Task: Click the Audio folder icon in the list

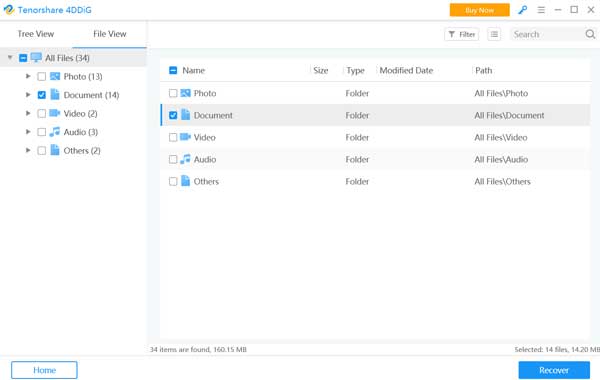Action: pos(185,159)
